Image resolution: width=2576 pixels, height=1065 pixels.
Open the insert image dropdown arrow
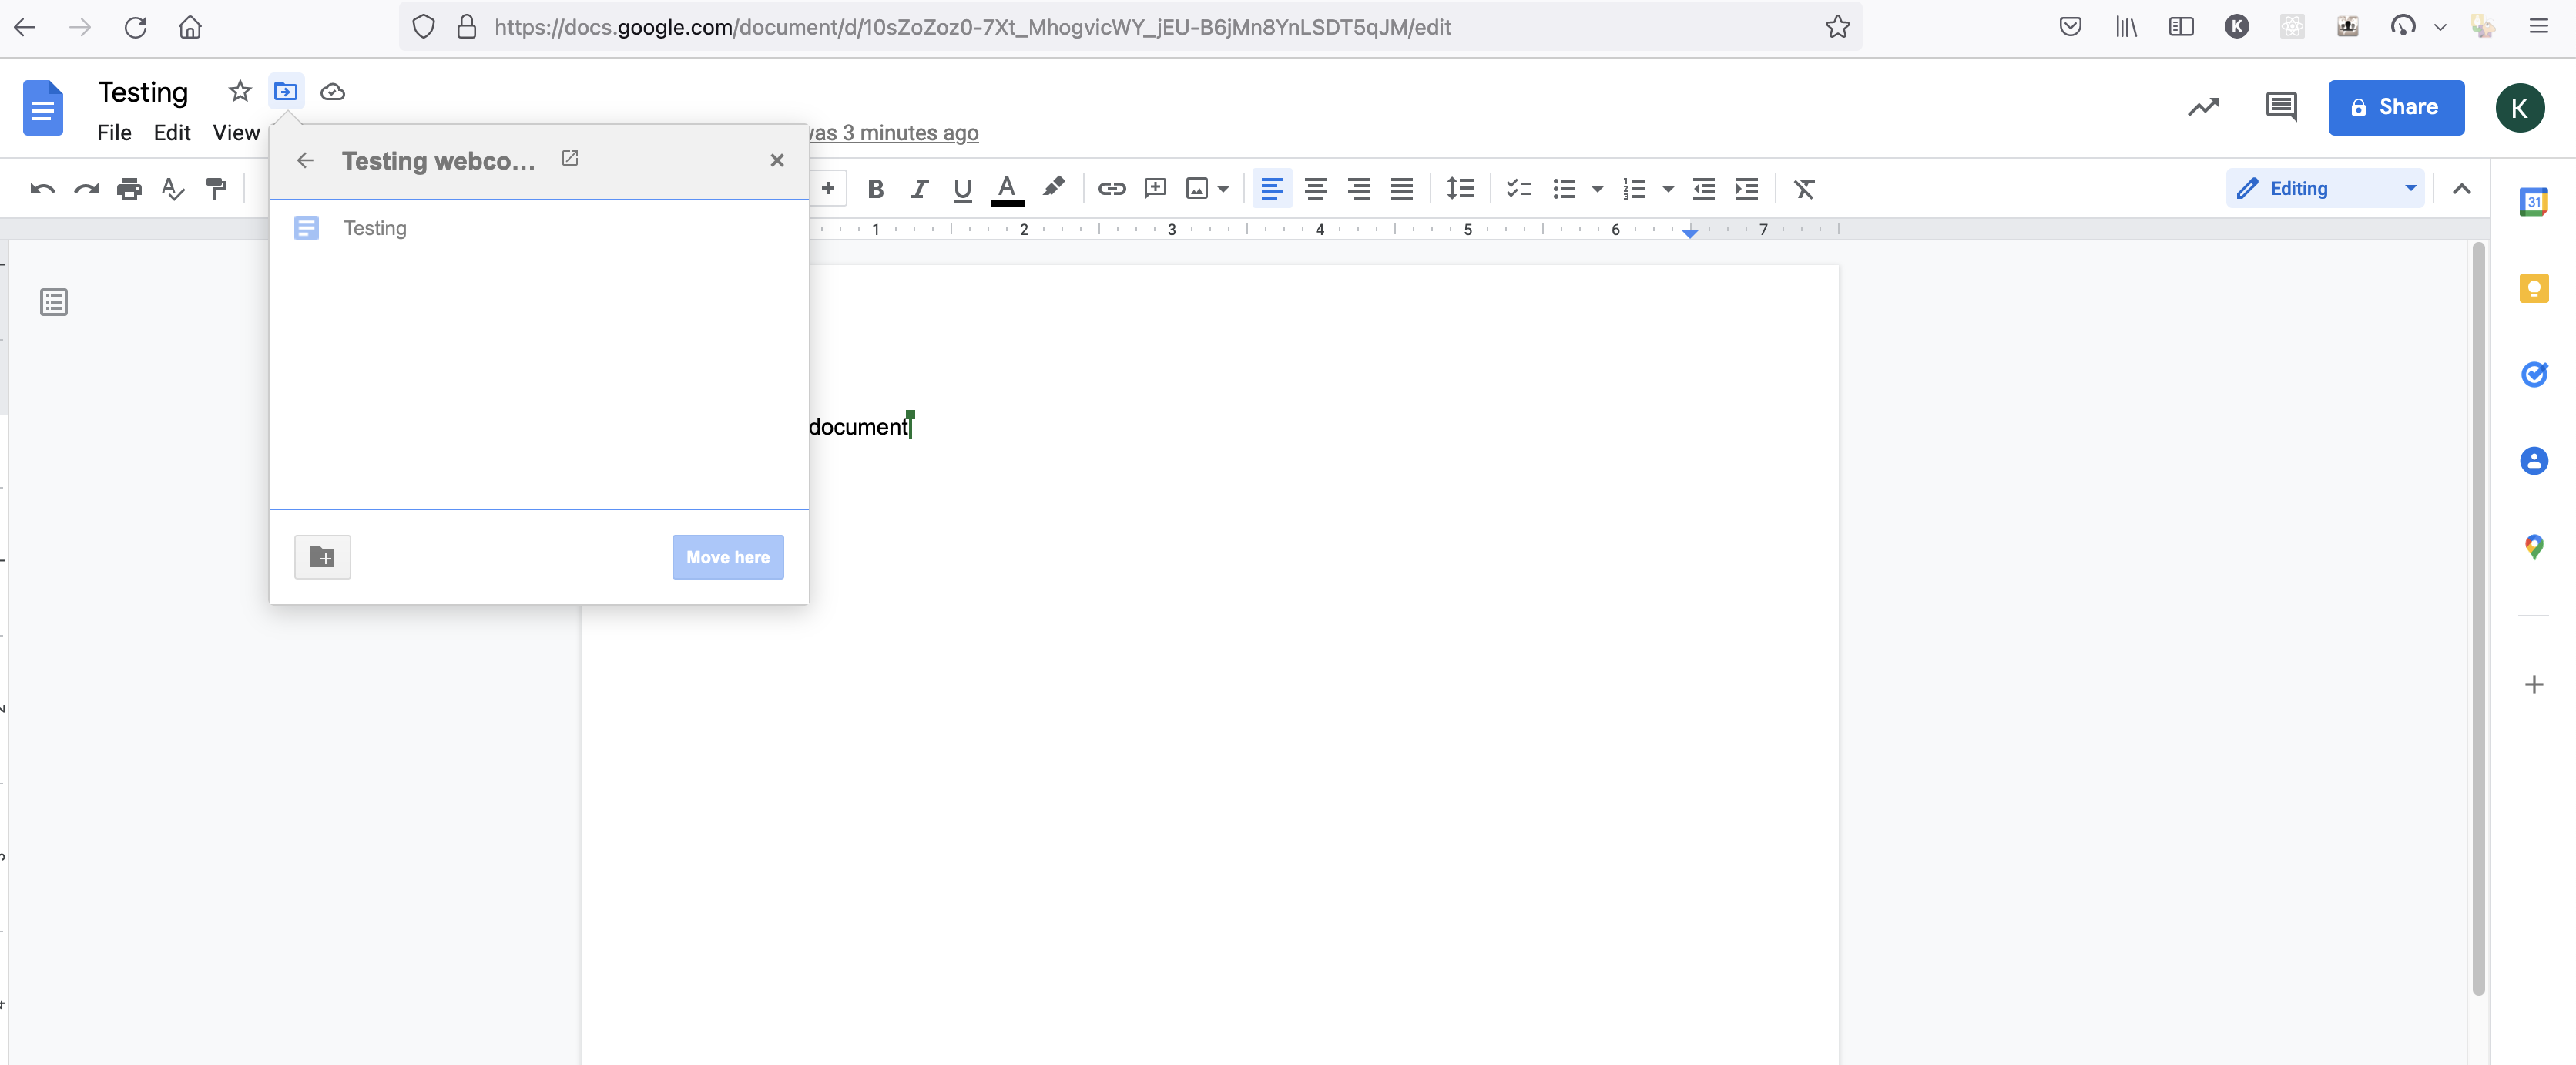click(x=1225, y=189)
